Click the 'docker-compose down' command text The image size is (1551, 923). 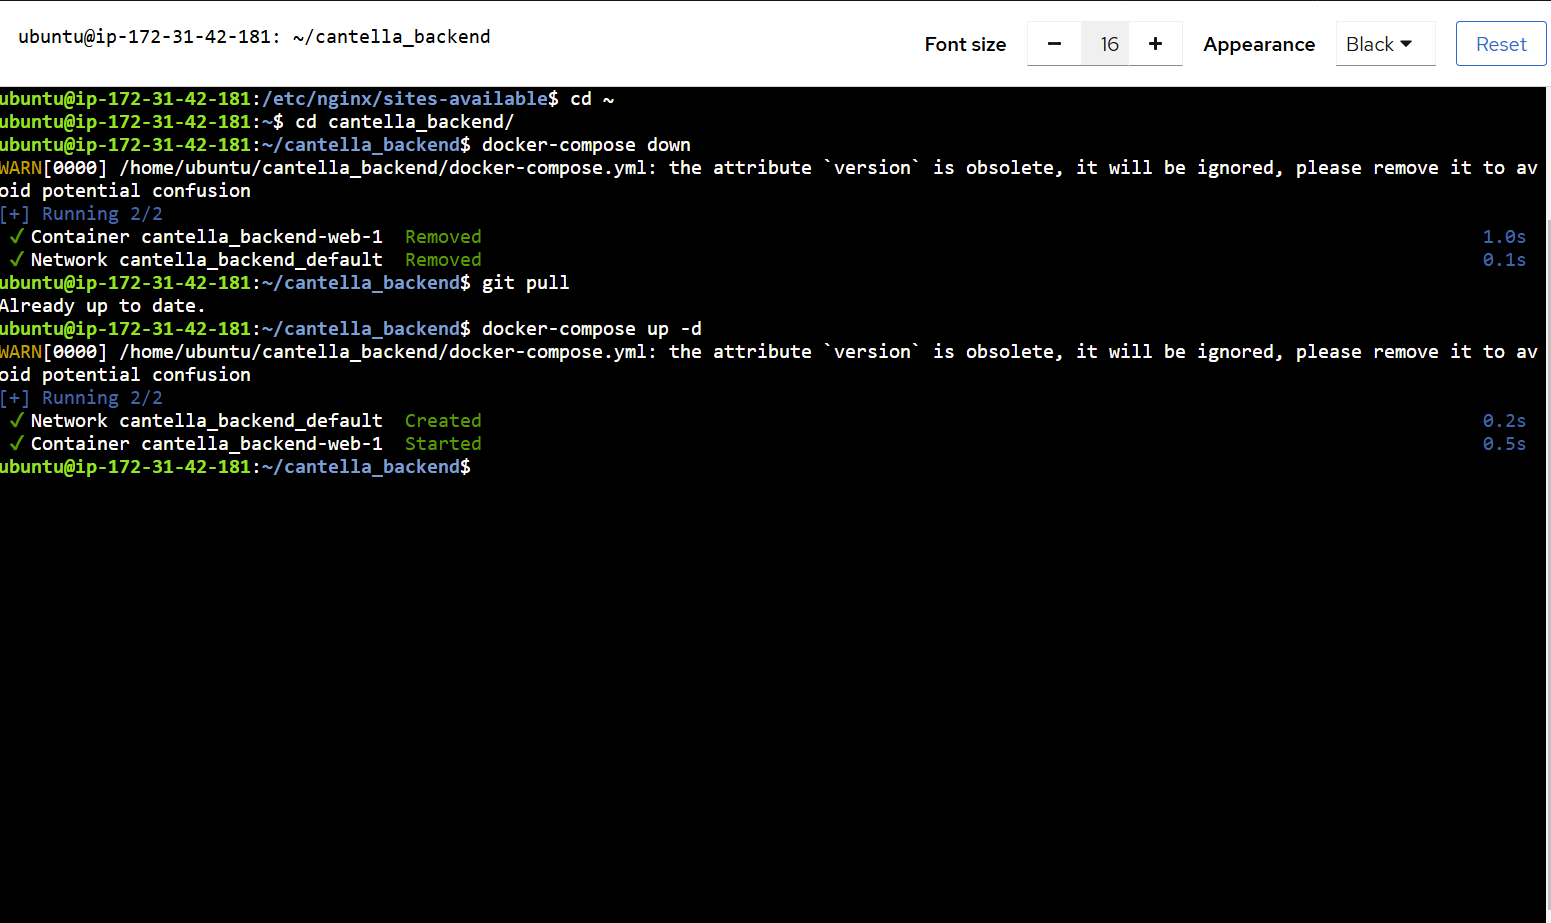coord(586,145)
